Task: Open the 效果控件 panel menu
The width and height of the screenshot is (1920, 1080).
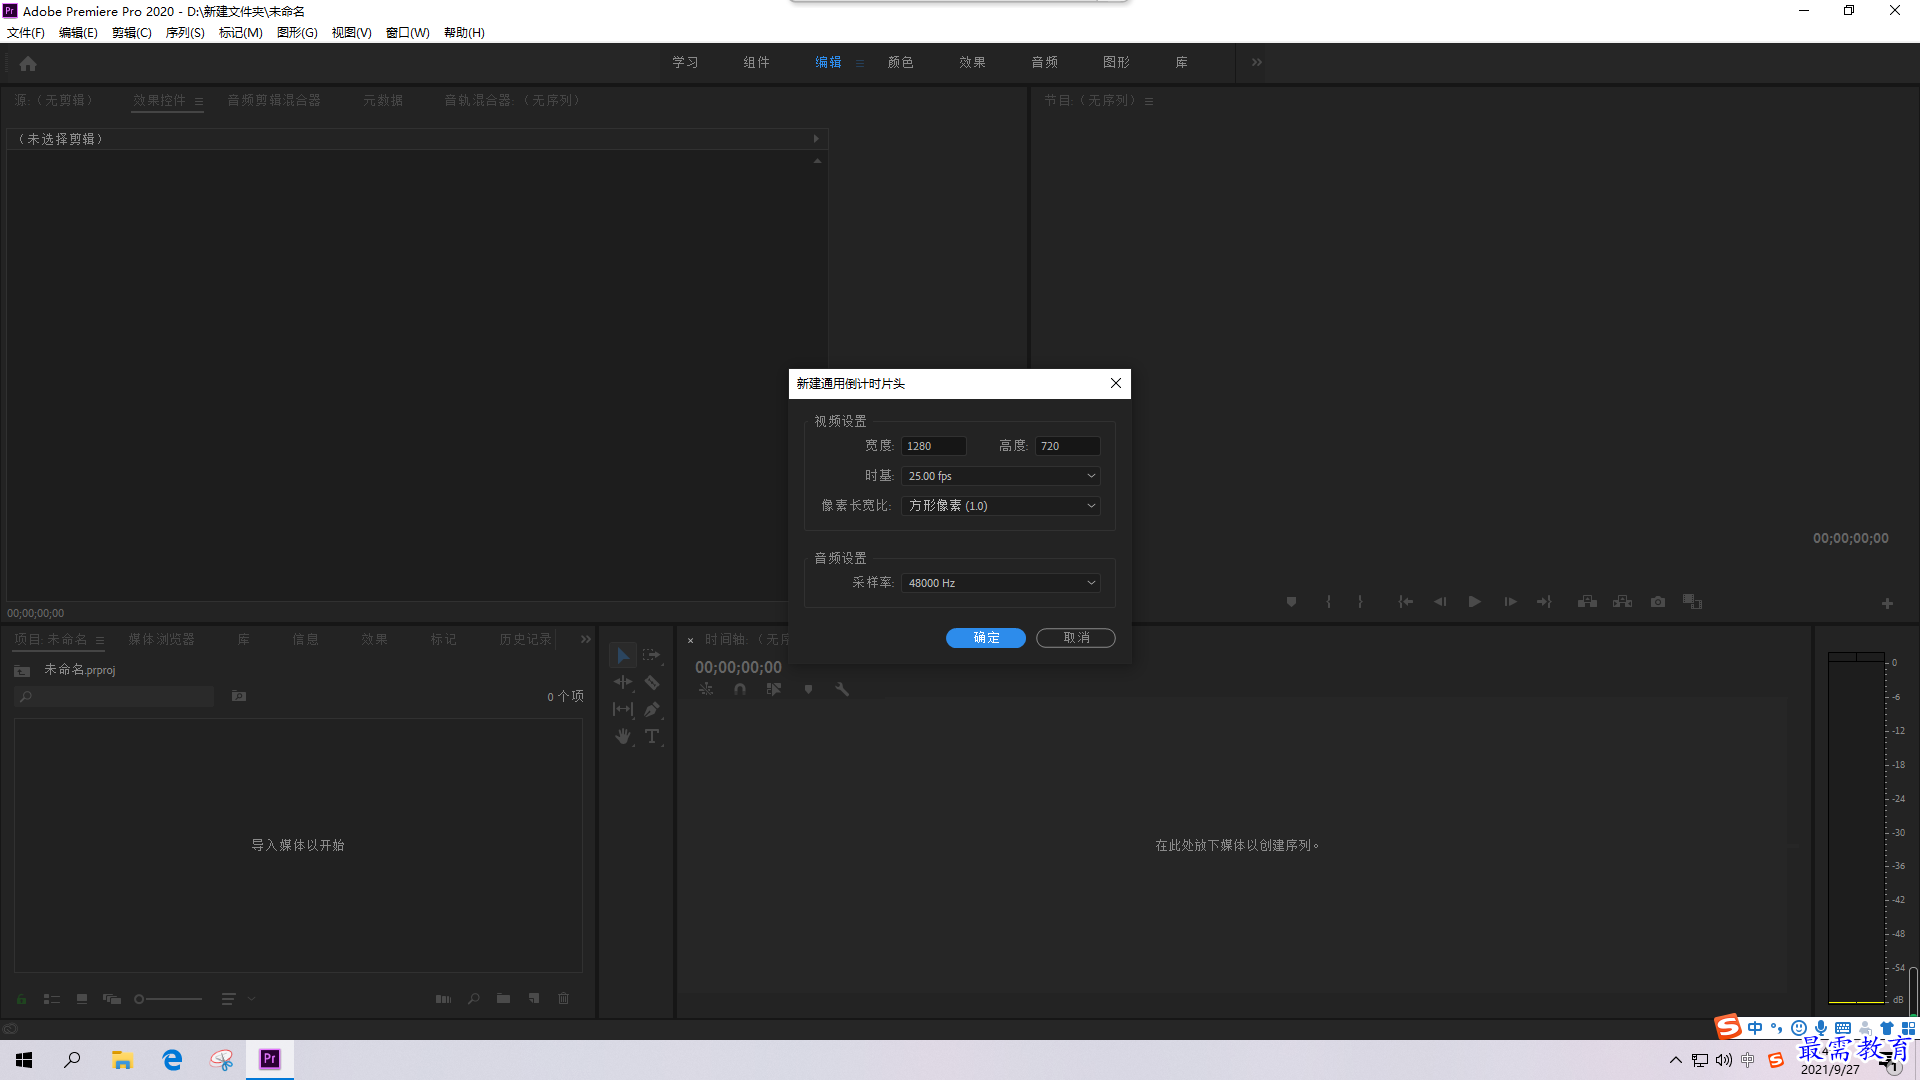Action: click(x=199, y=101)
